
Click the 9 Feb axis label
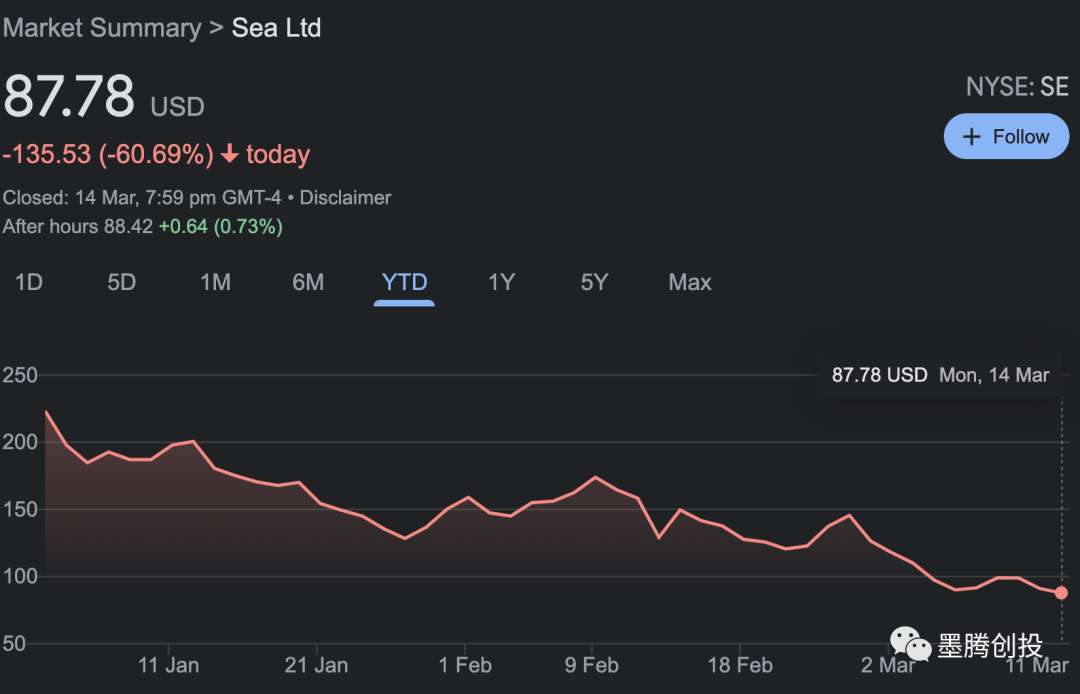(x=592, y=665)
